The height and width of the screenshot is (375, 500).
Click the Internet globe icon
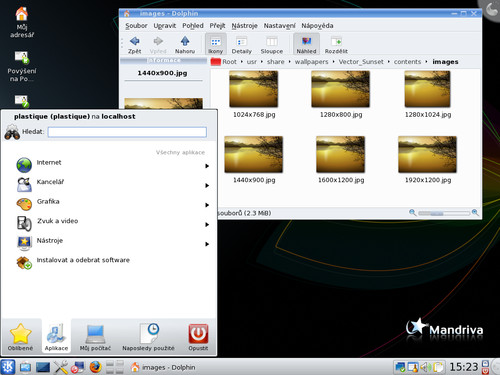(24, 165)
